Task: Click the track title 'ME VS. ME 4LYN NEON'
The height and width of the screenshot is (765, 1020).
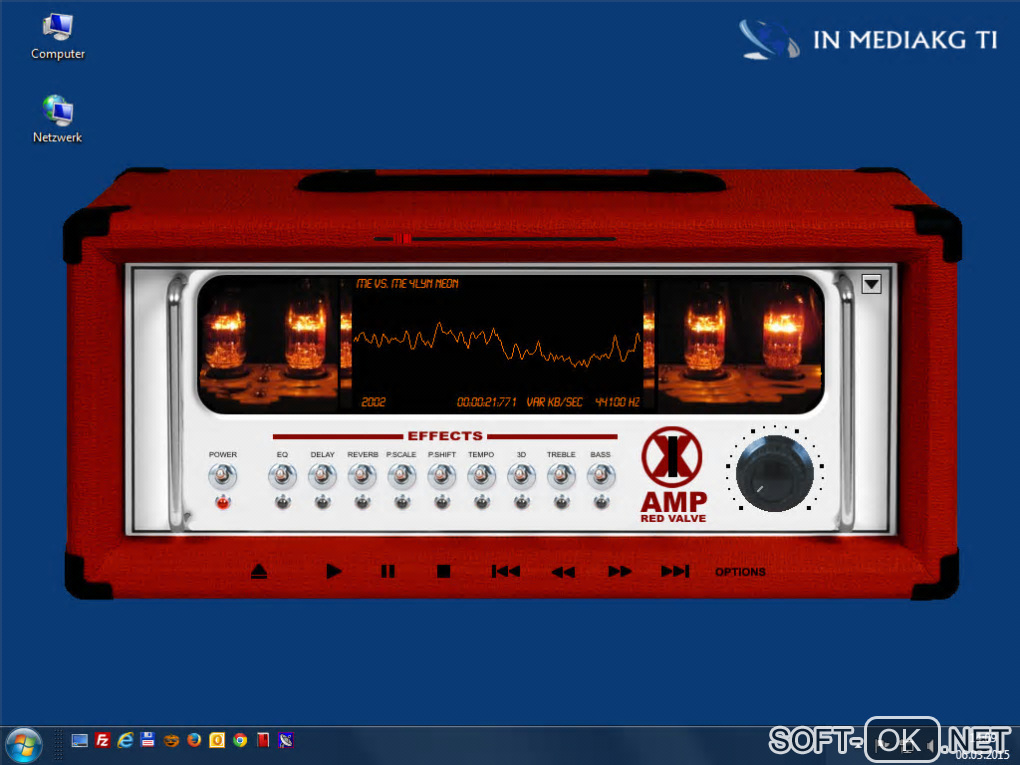Action: coord(407,284)
